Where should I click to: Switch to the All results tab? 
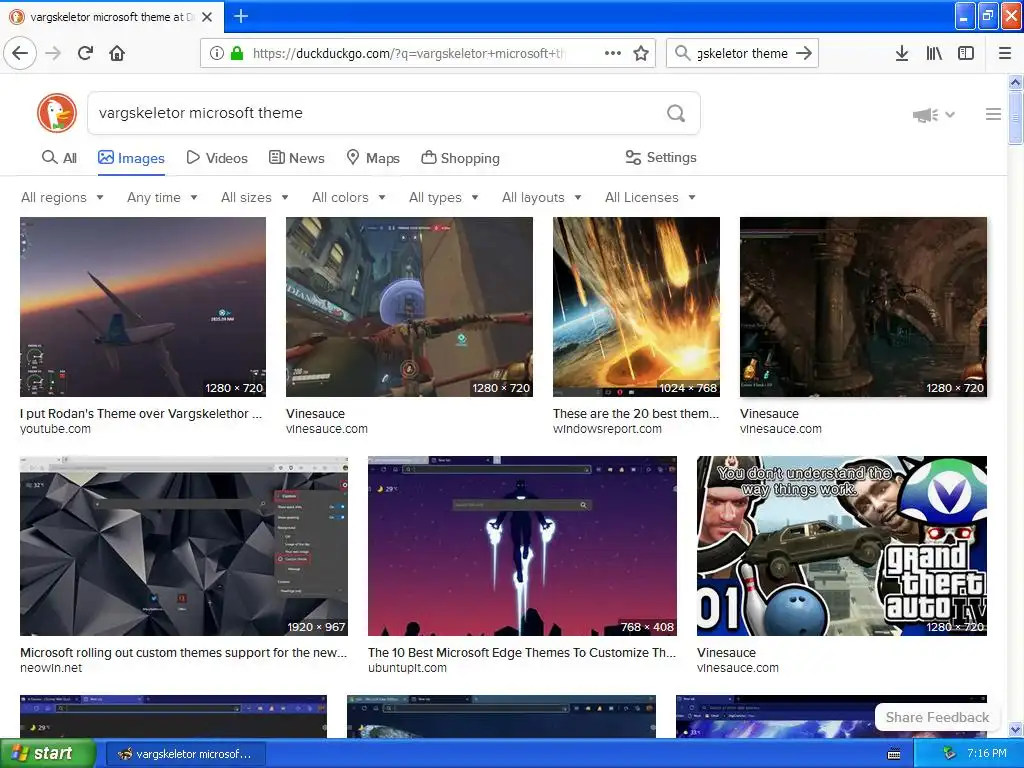(59, 158)
